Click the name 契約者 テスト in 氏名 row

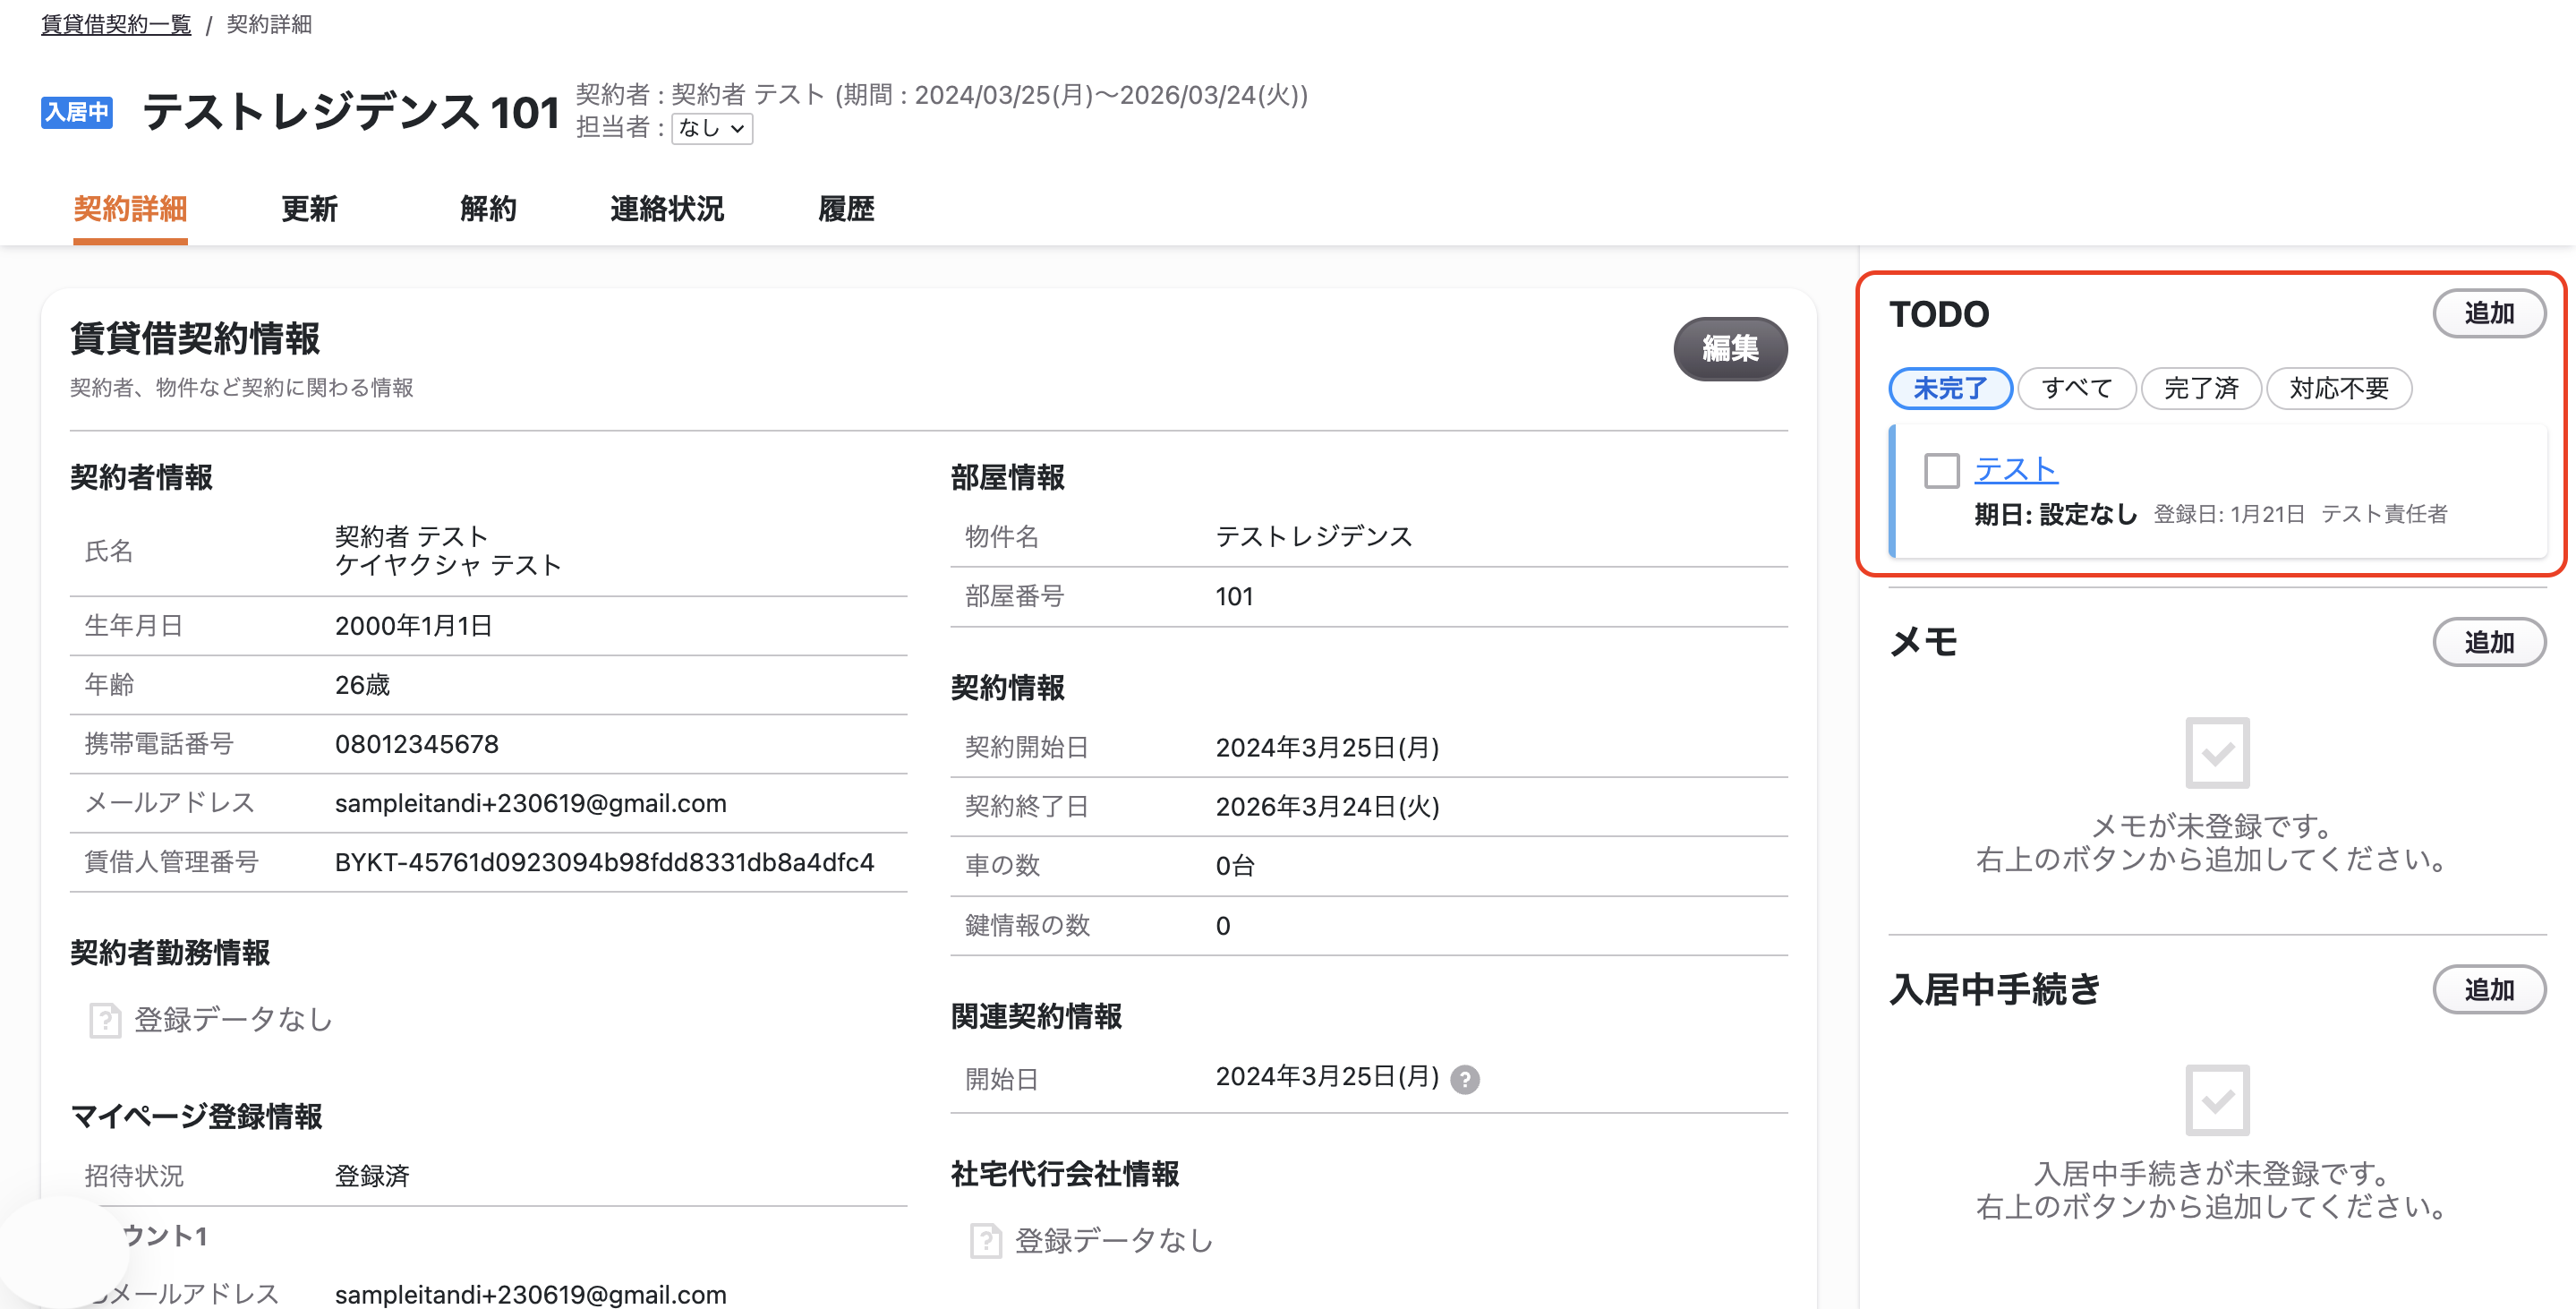point(411,536)
